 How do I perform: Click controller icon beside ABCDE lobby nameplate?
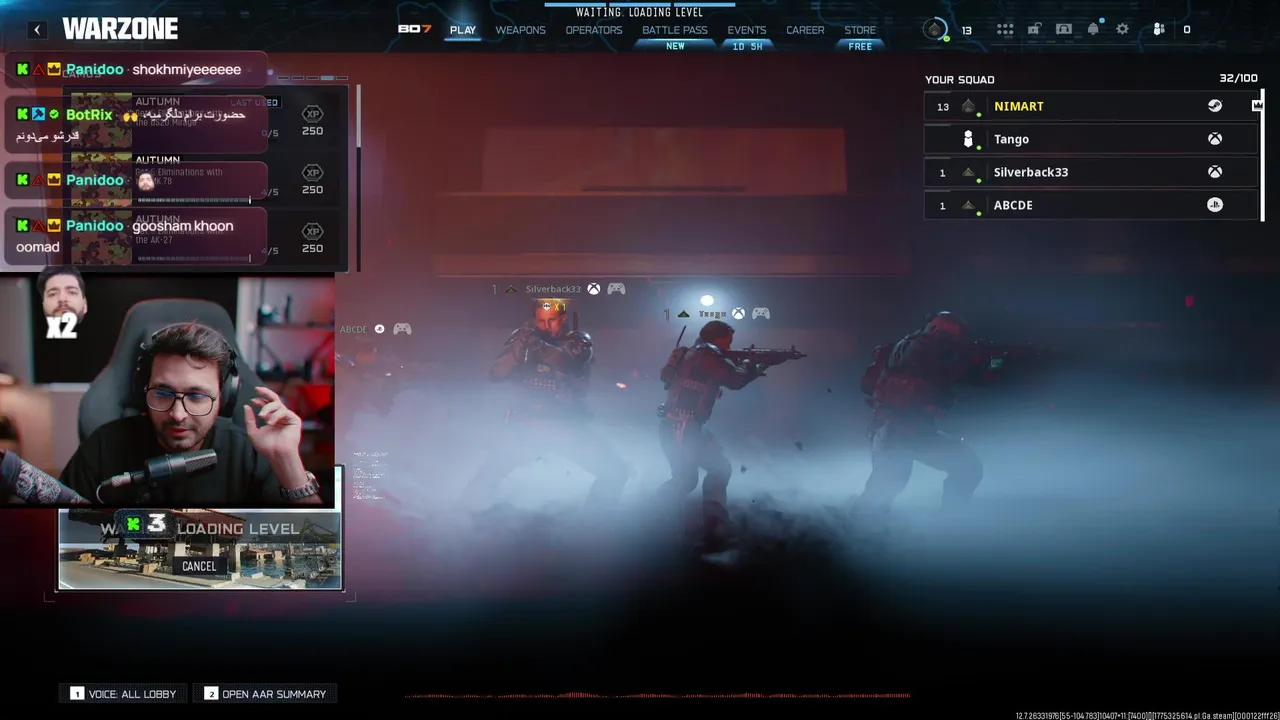402,329
